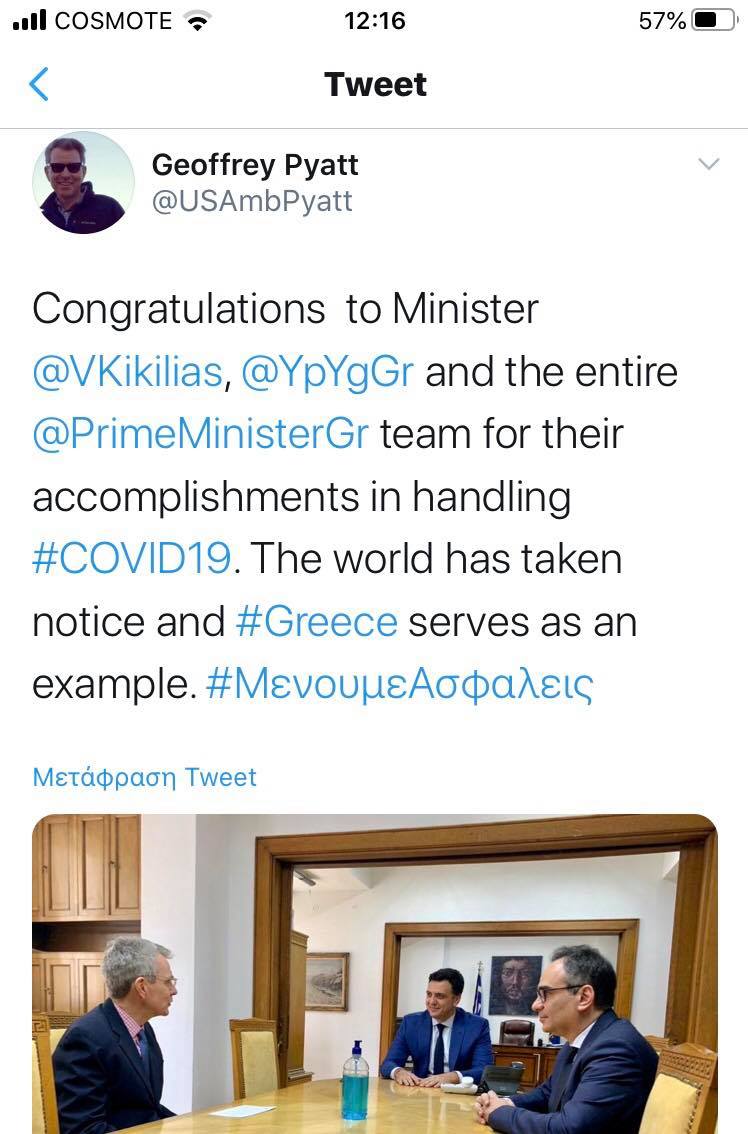
Task: Click Μετάφραση Tweet to translate
Action: click(x=145, y=777)
